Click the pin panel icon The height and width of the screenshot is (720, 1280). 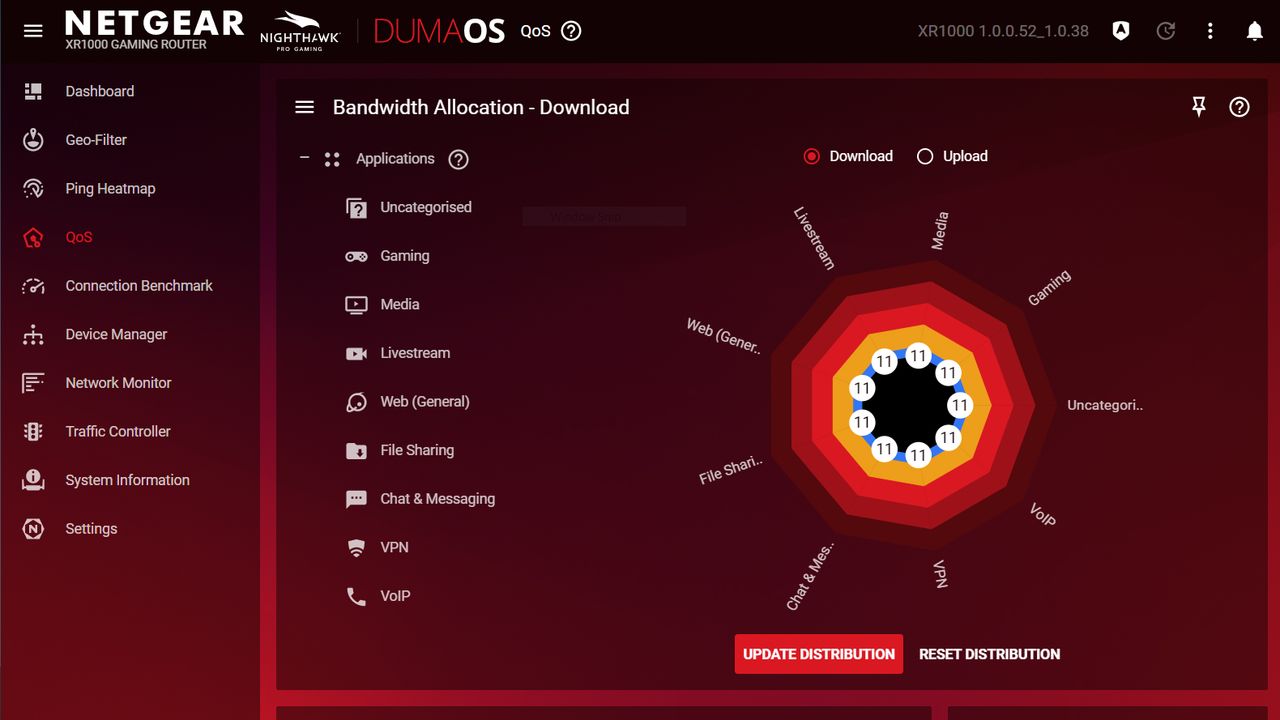pyautogui.click(x=1199, y=107)
